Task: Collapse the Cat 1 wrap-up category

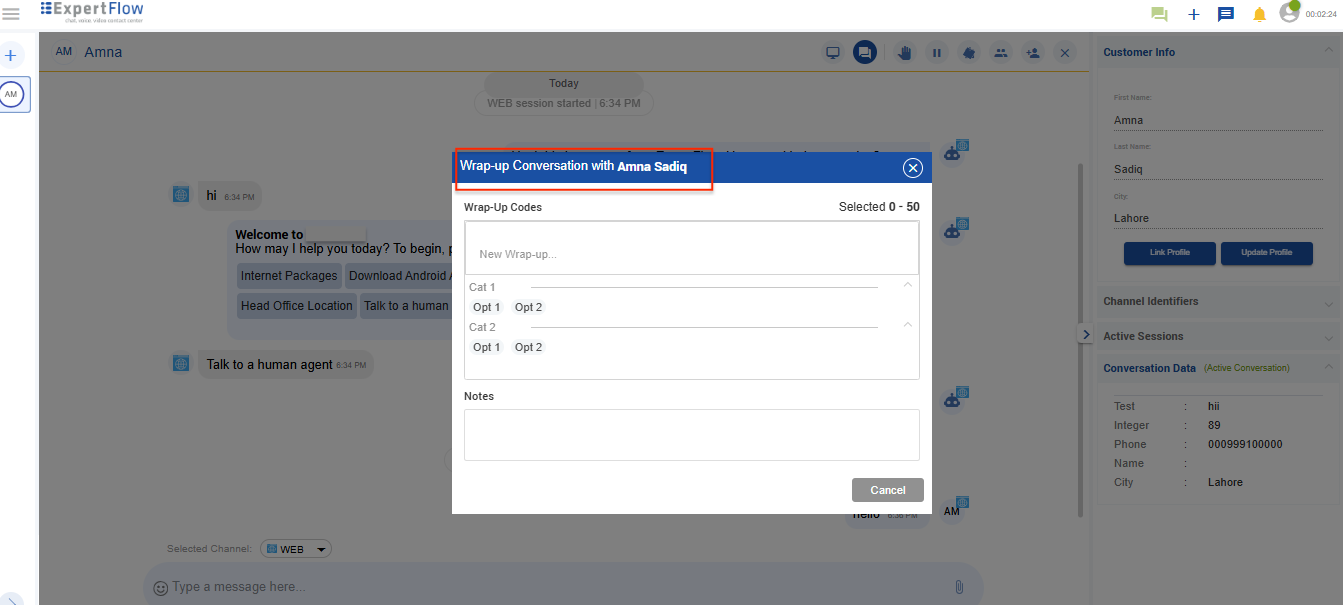Action: (x=907, y=286)
